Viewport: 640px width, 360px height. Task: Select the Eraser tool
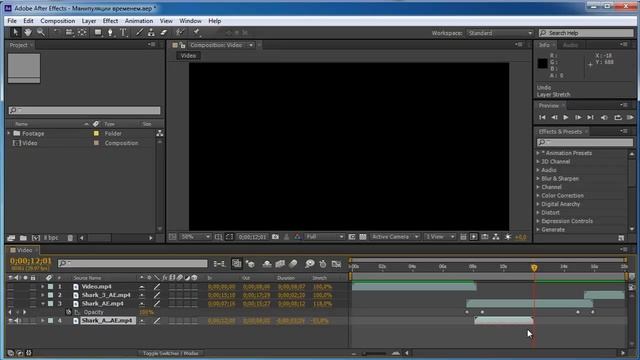point(164,32)
